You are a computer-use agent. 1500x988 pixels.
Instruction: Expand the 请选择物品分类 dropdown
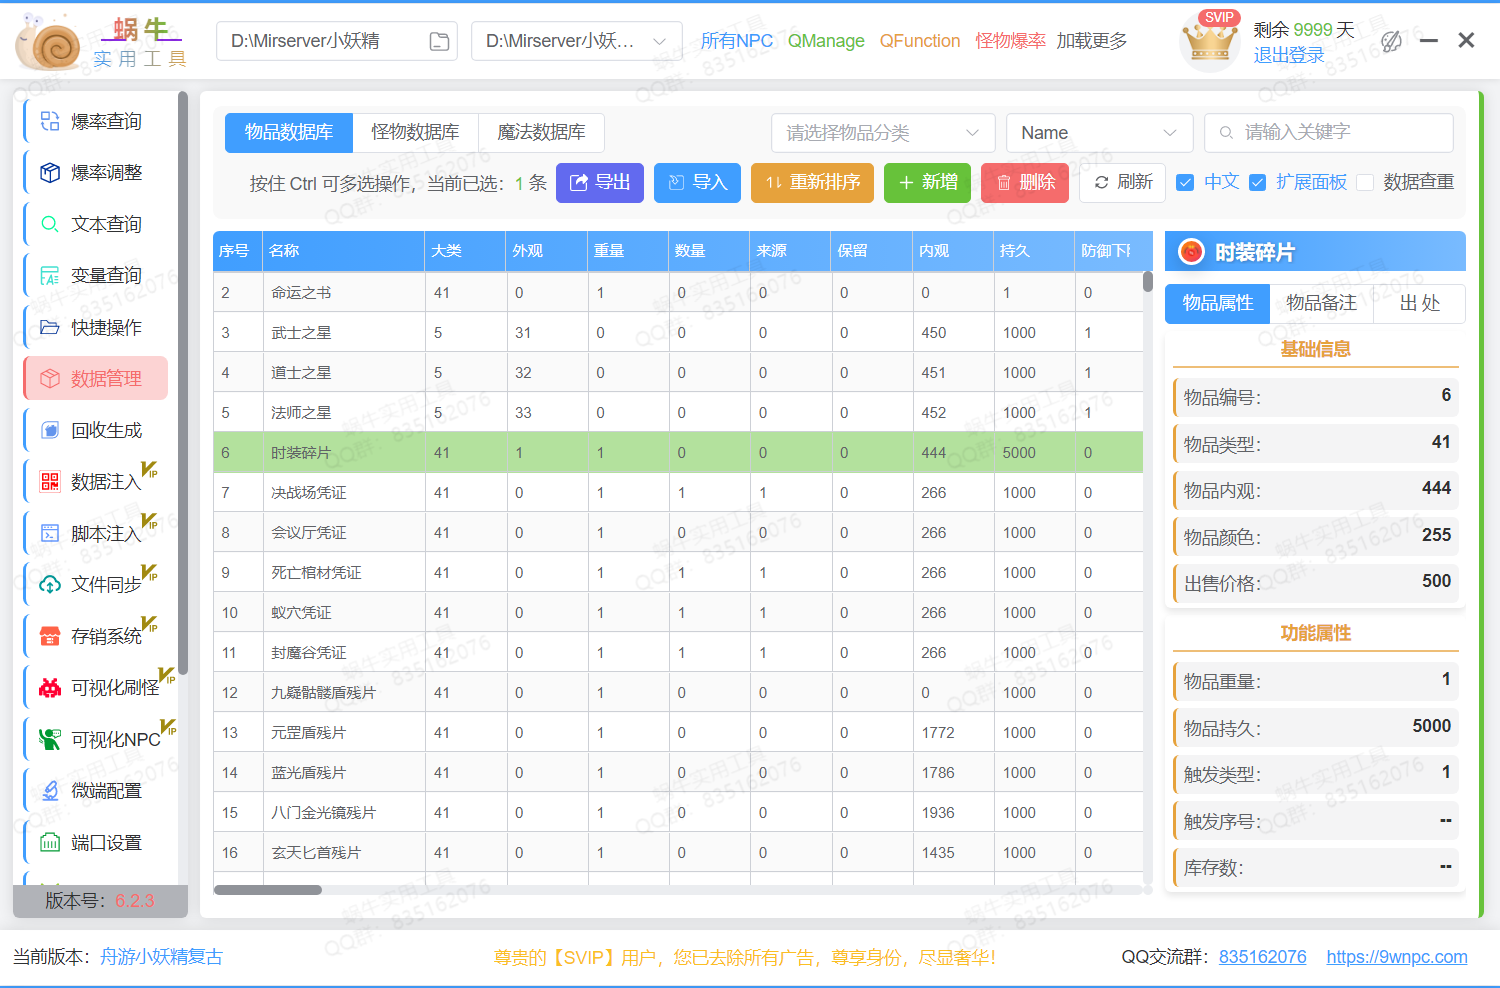point(882,133)
